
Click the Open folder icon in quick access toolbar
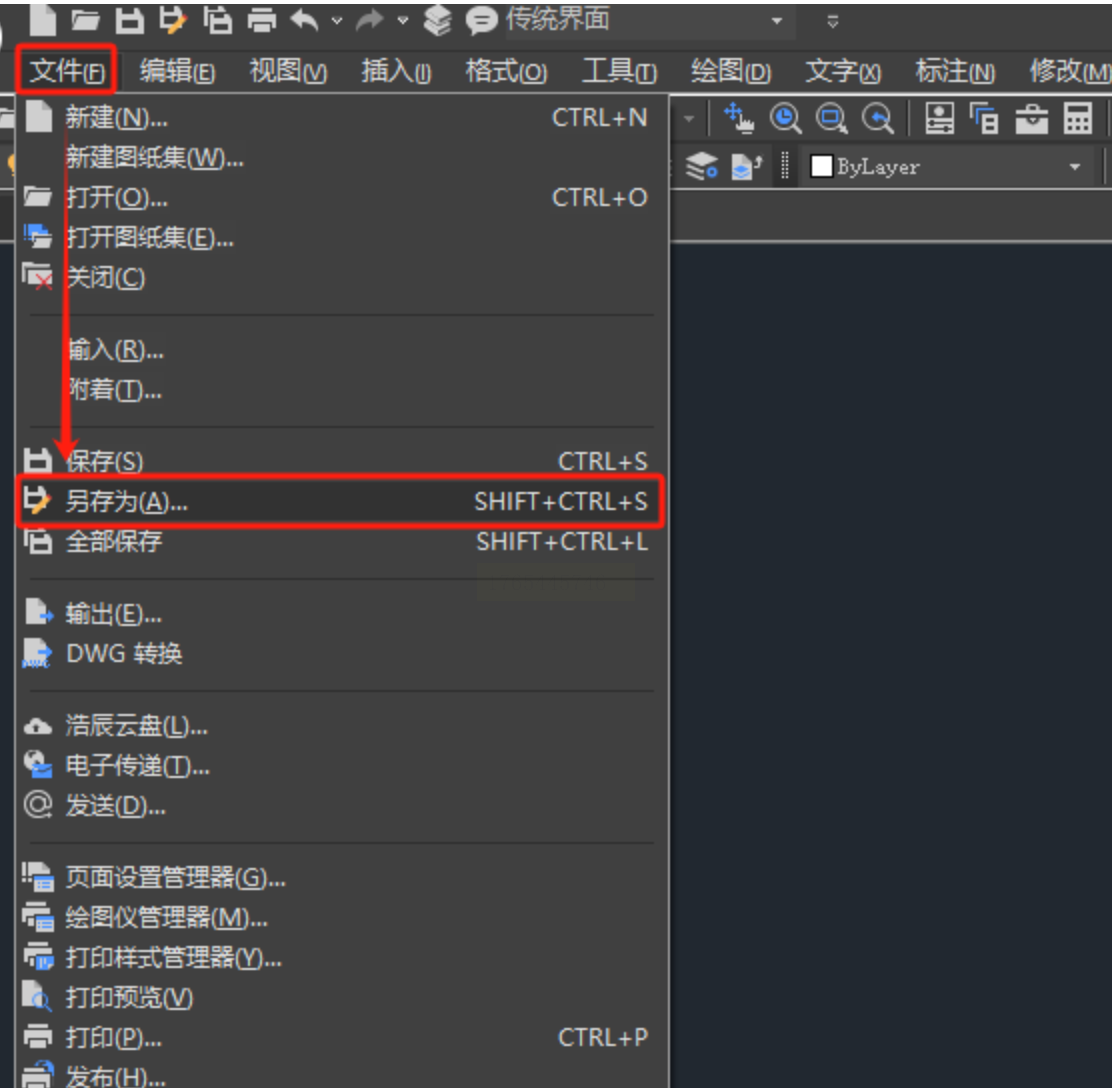(85, 20)
